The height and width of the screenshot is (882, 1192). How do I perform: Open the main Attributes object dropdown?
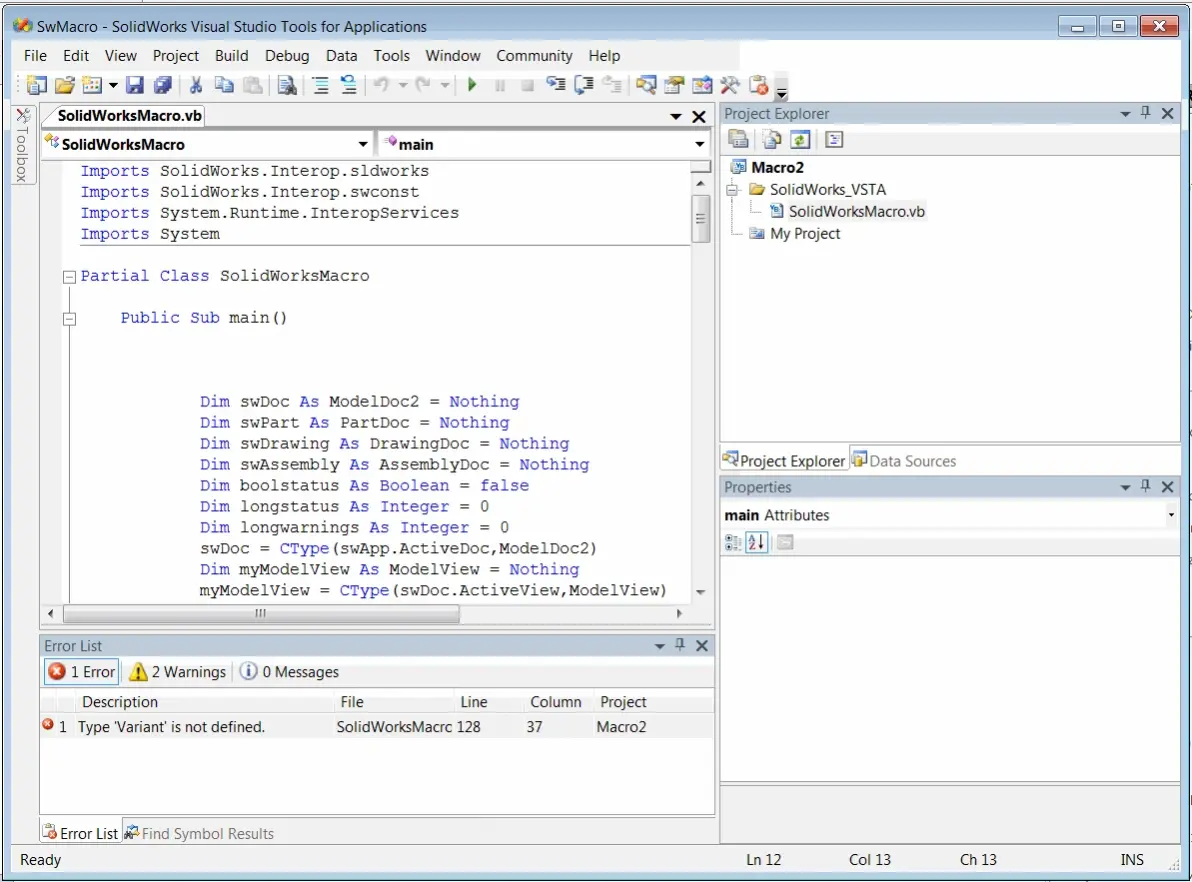tap(1171, 515)
